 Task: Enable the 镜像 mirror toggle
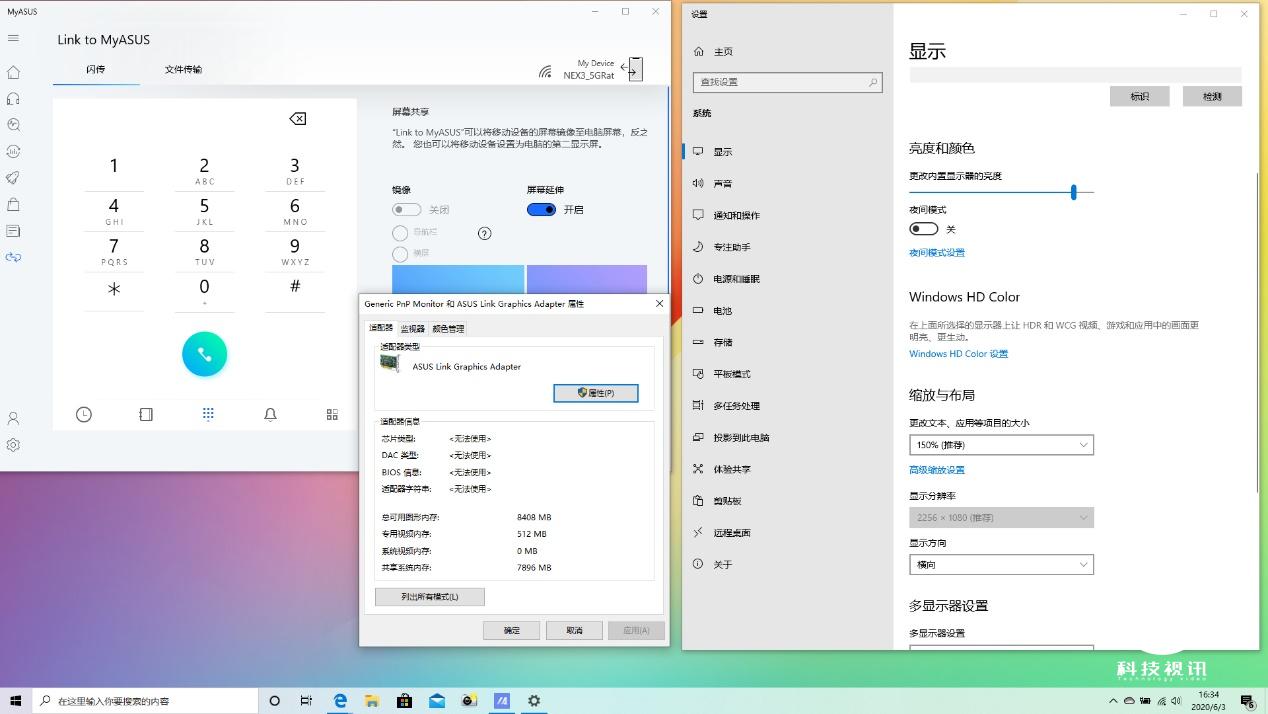[407, 210]
